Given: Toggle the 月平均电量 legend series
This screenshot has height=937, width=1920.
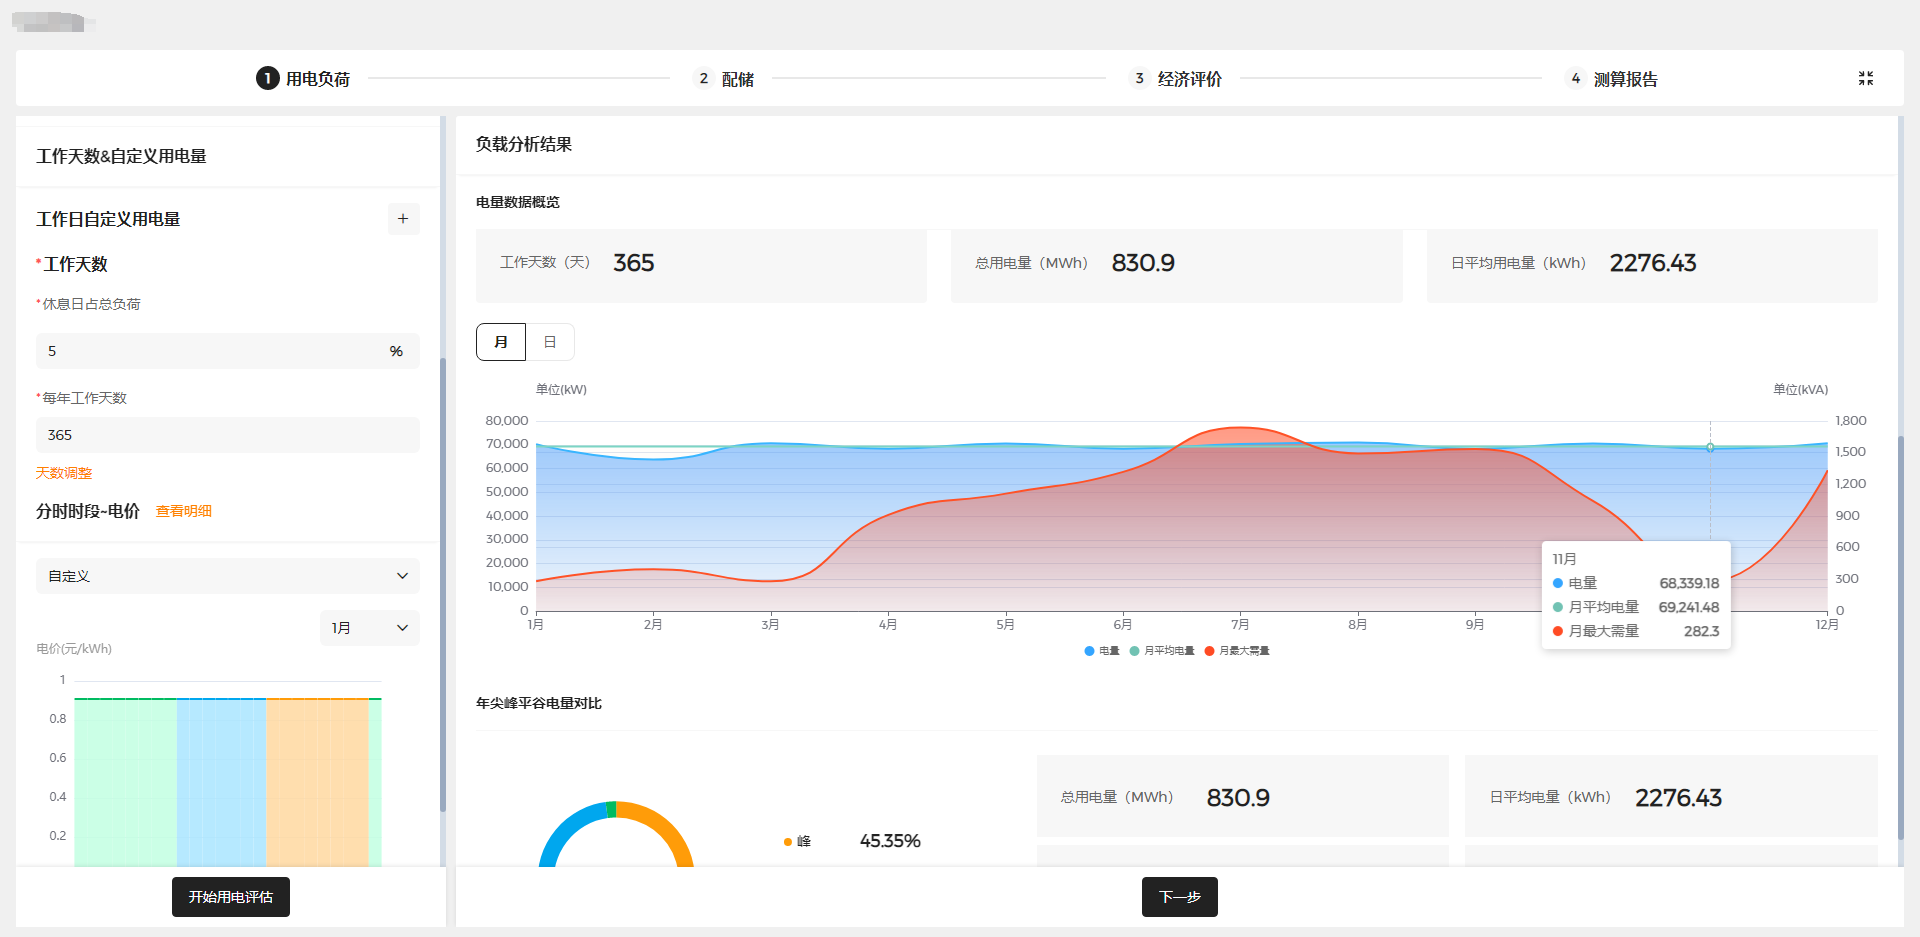Looking at the screenshot, I should 1162,651.
